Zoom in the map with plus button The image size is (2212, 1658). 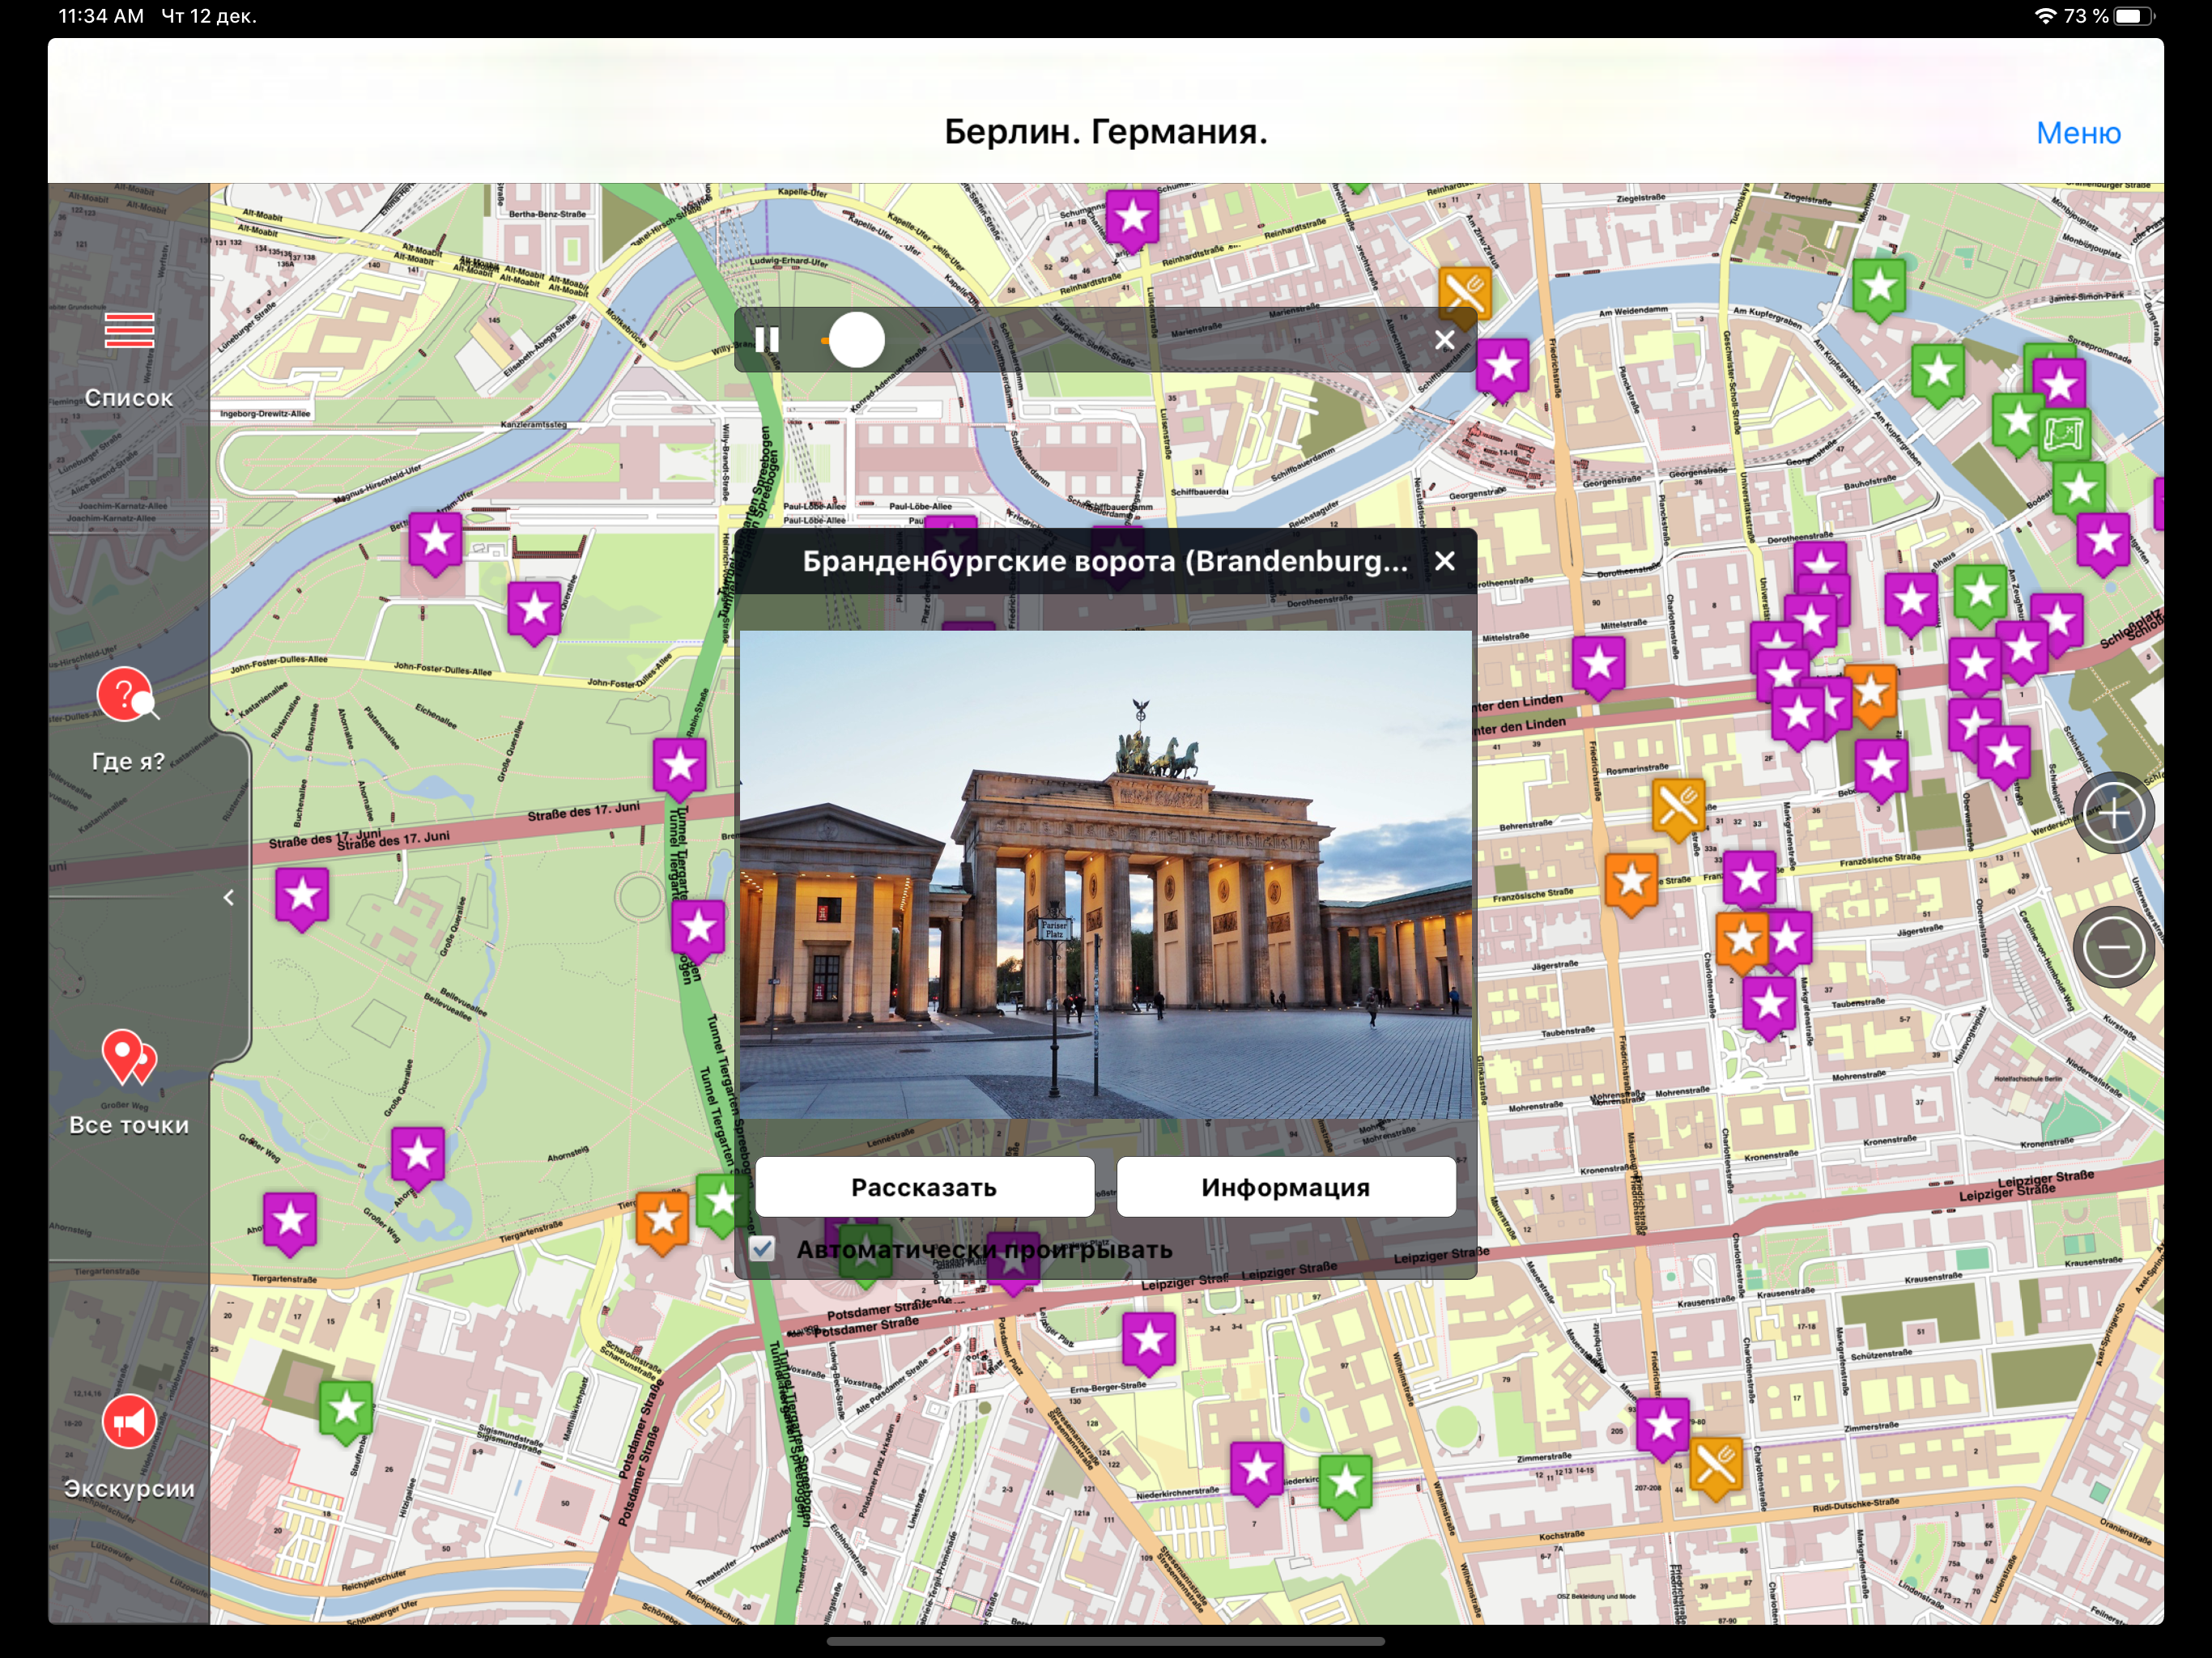[2113, 813]
